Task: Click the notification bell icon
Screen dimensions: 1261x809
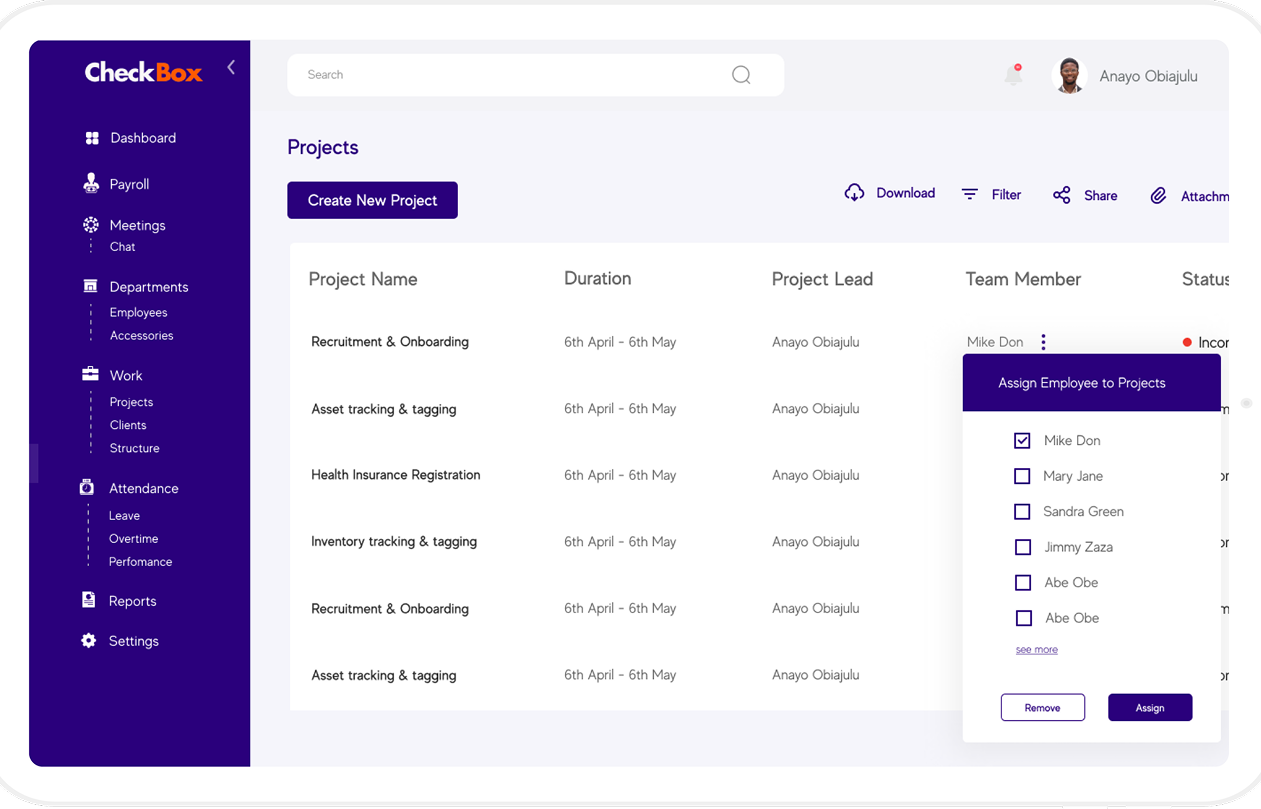Action: click(x=1013, y=75)
